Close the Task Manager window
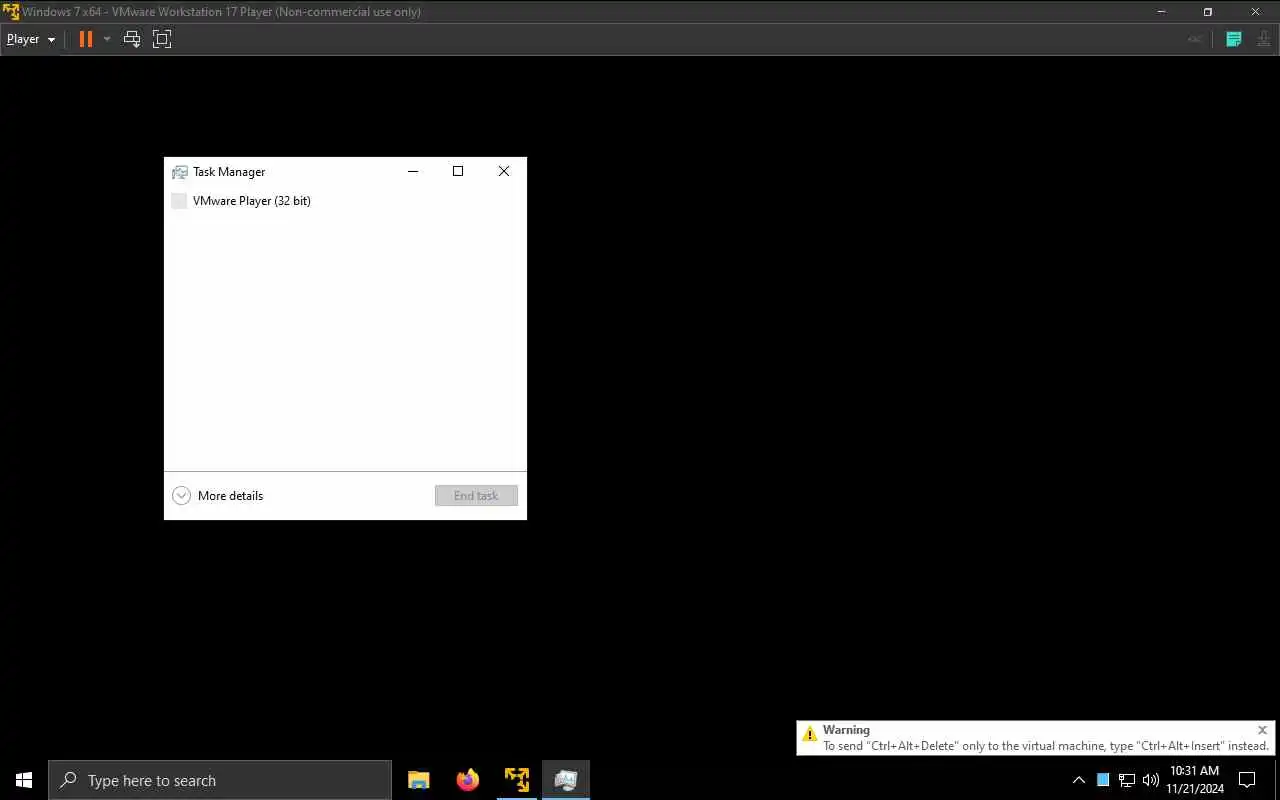 coord(504,171)
